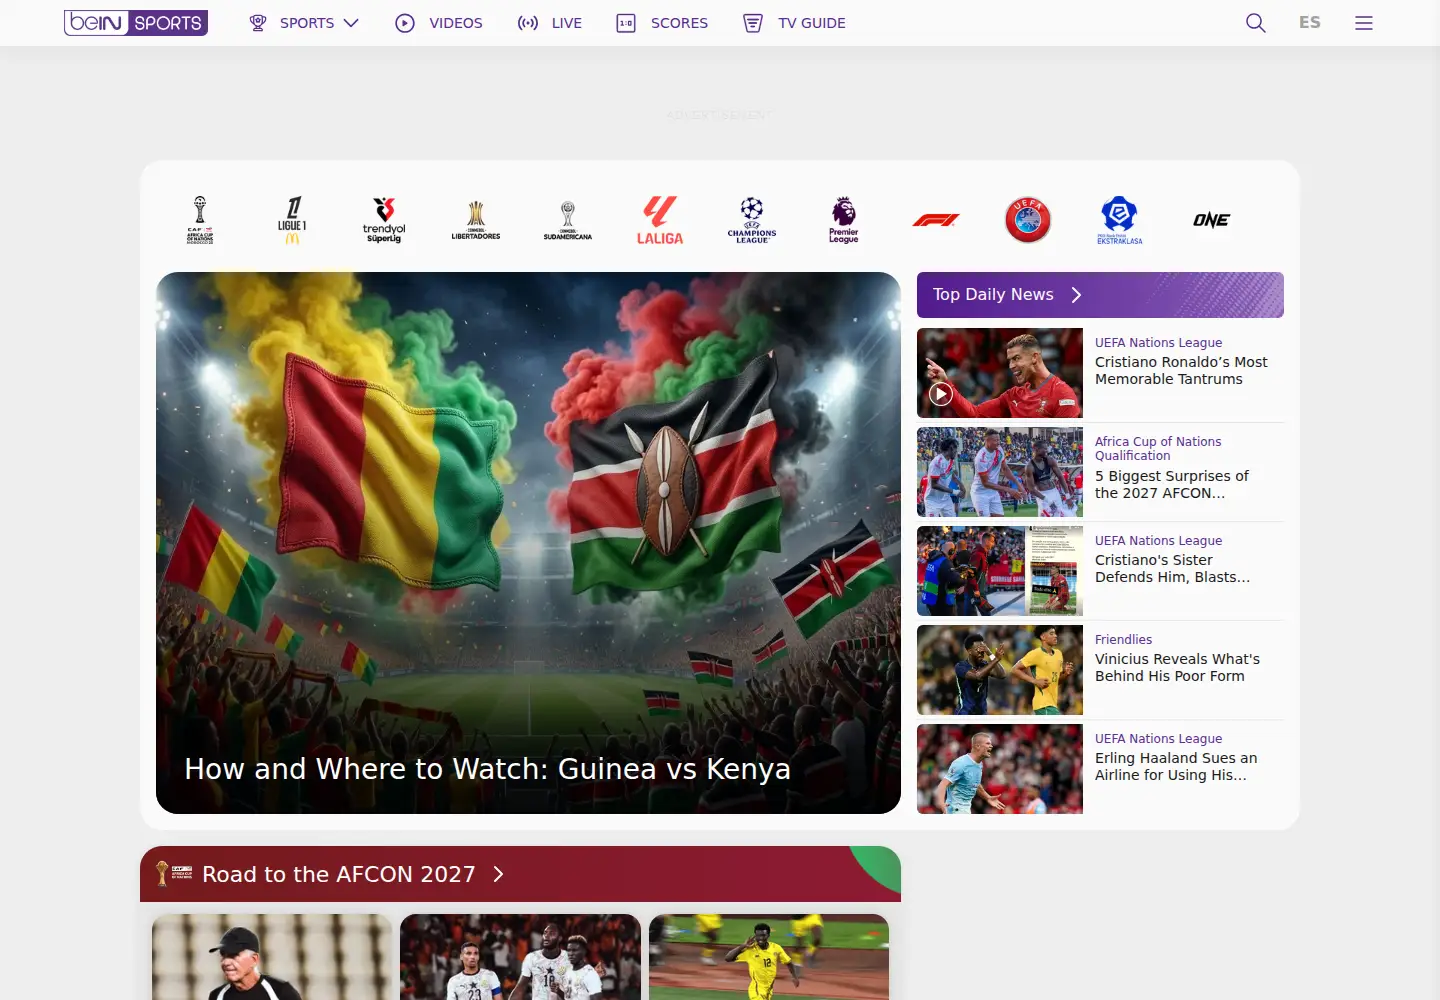Screen dimensions: 1440x1000
Task: Switch language to ES
Action: click(x=1310, y=23)
